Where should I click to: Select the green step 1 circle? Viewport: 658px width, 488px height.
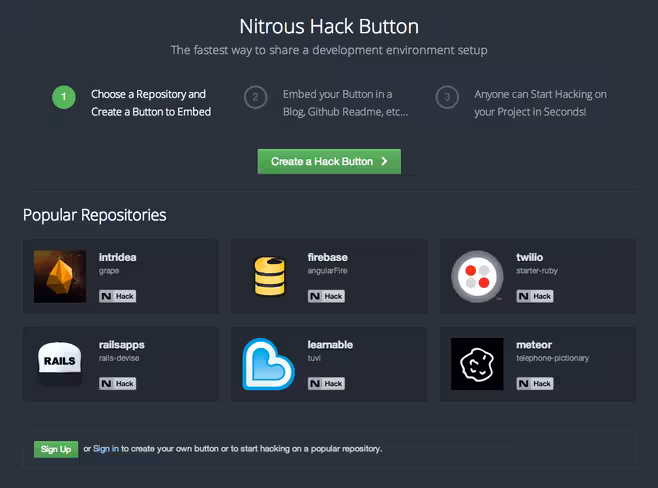point(64,97)
